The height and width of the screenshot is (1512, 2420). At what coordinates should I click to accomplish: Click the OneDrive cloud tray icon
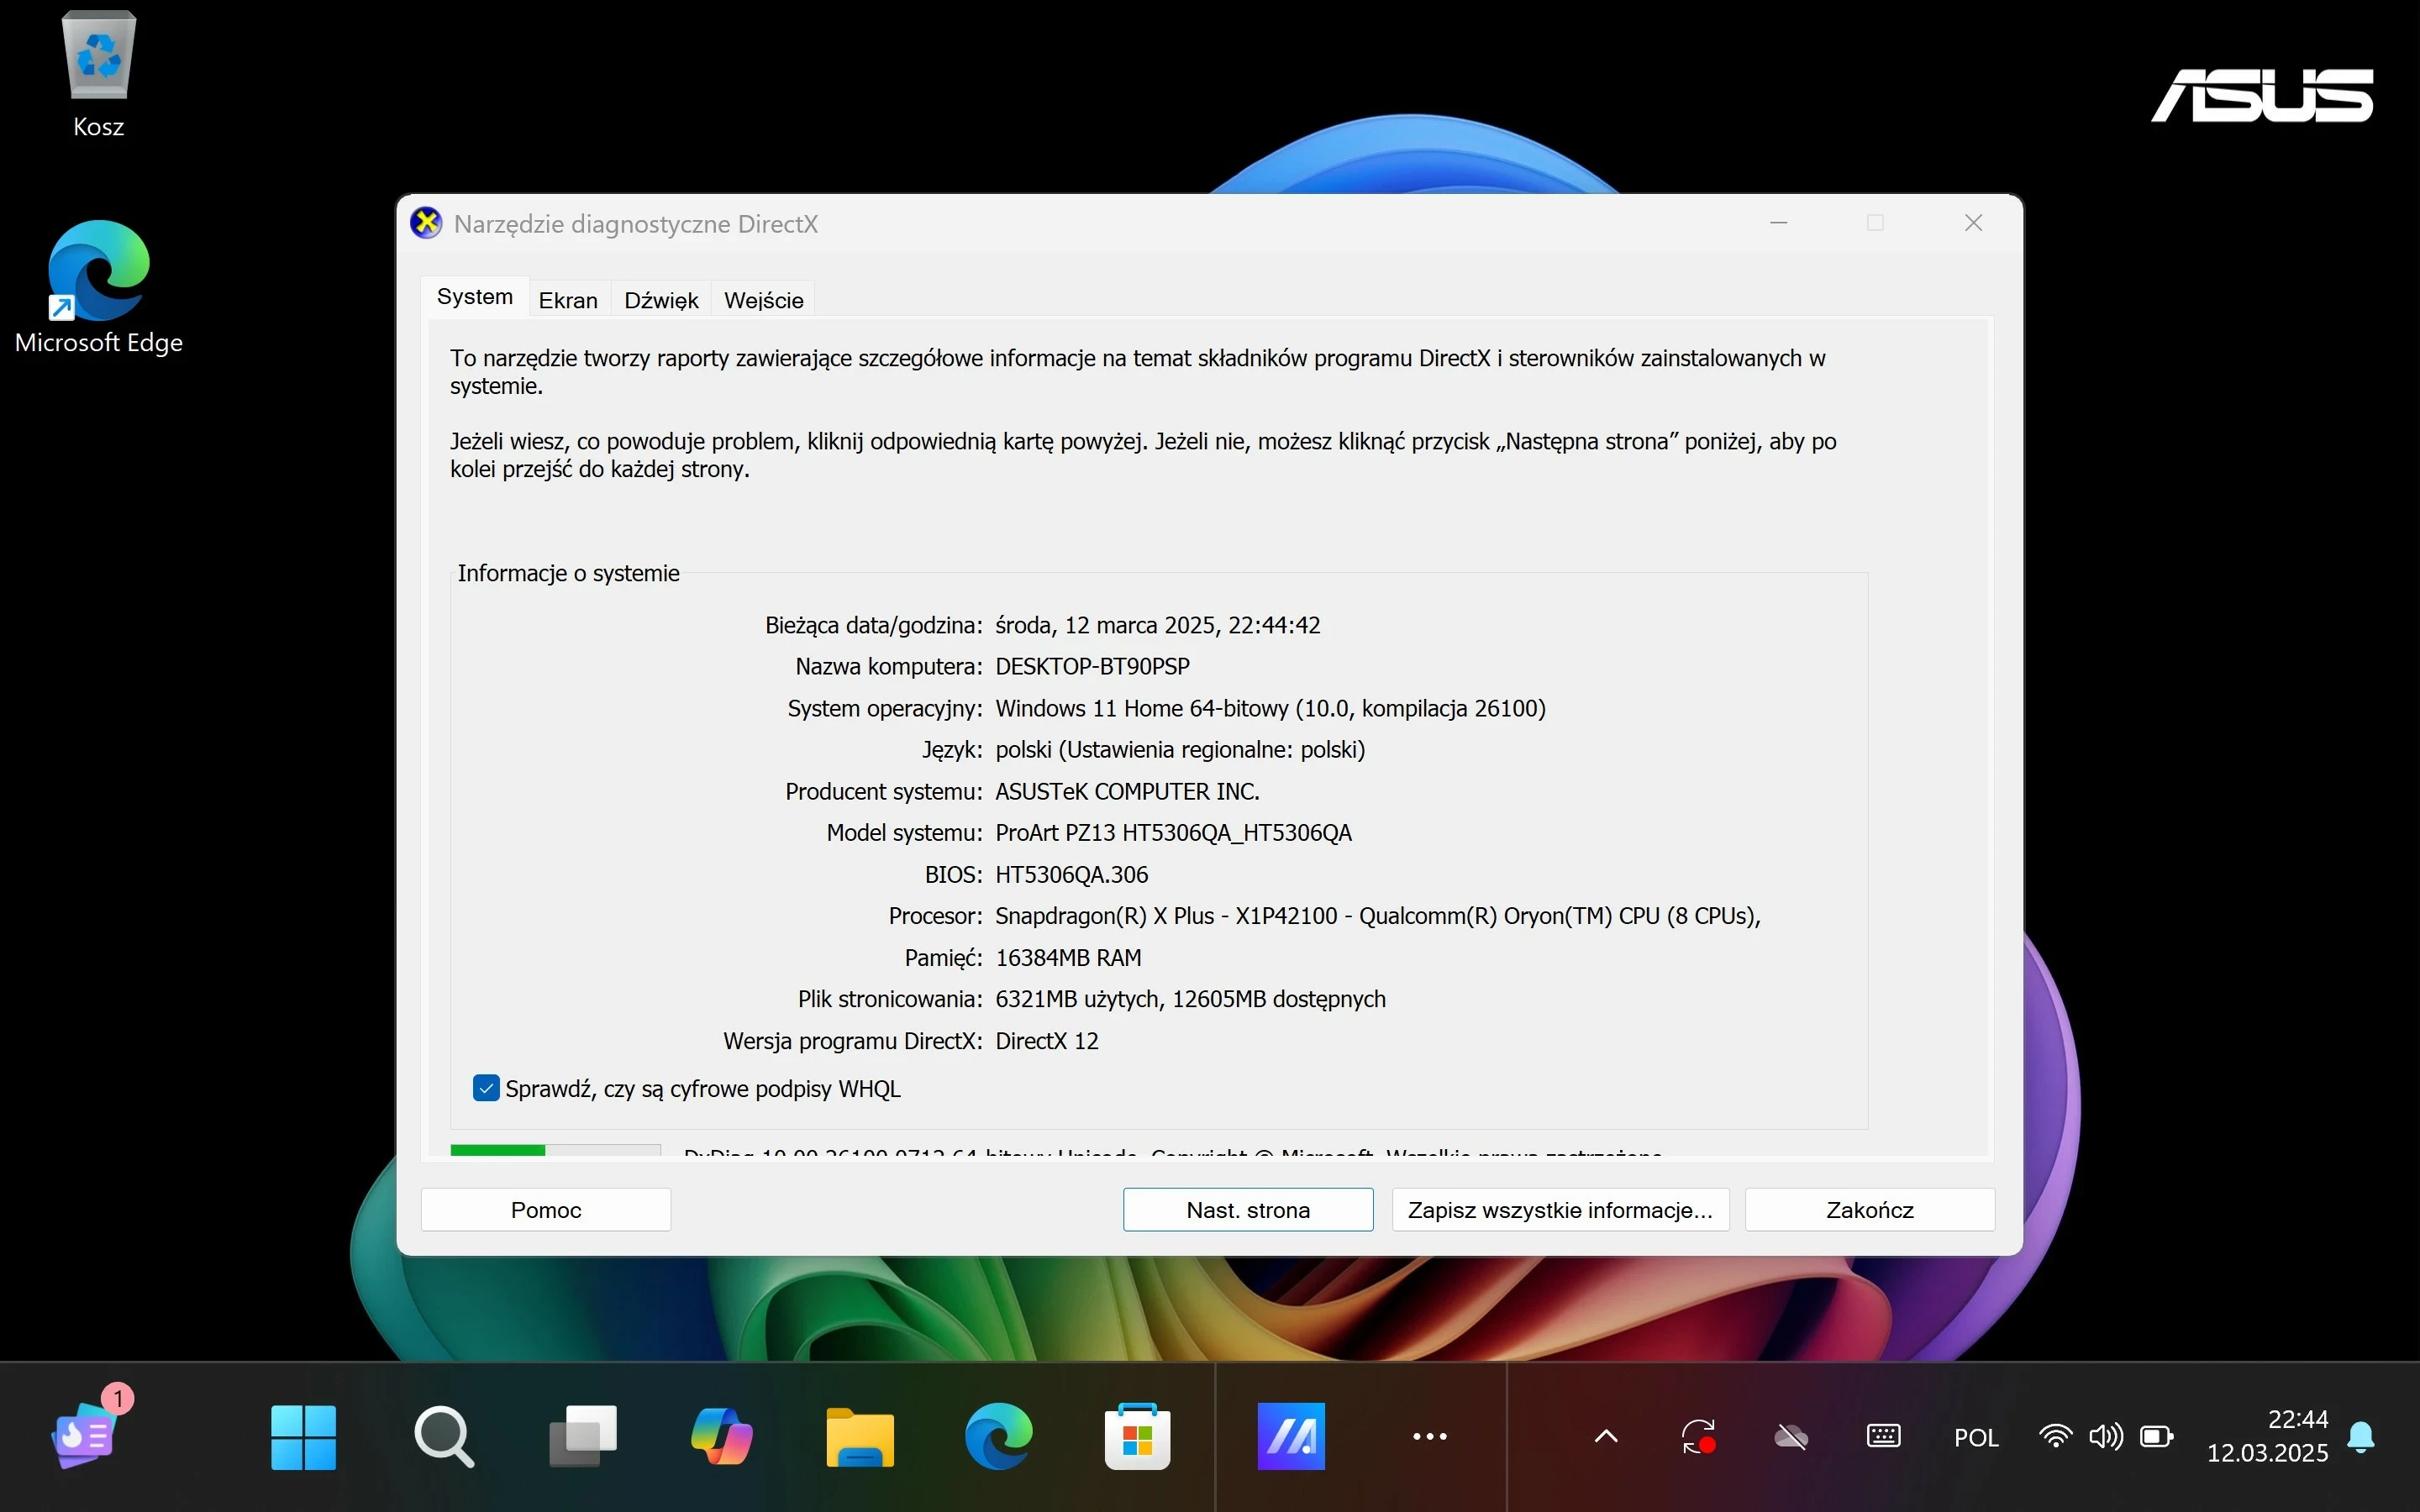pos(1791,1437)
